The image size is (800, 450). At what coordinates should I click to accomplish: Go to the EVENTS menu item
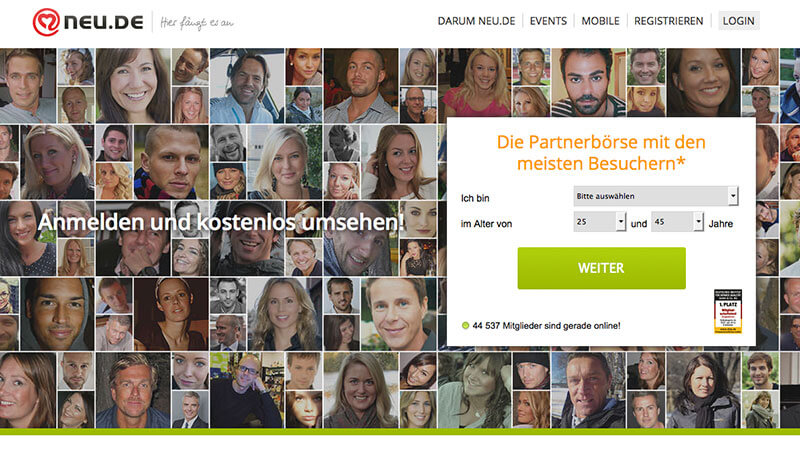[548, 21]
